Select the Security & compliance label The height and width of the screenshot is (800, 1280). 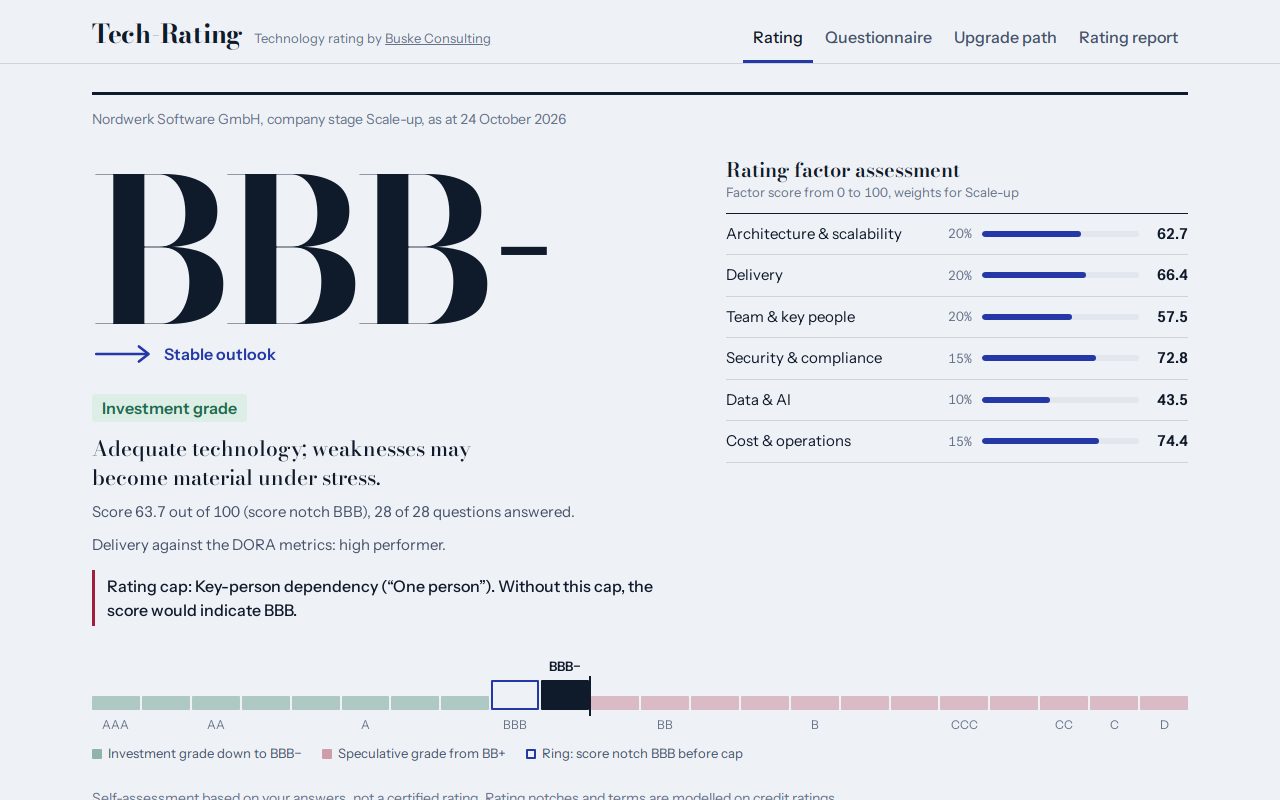pyautogui.click(x=804, y=358)
